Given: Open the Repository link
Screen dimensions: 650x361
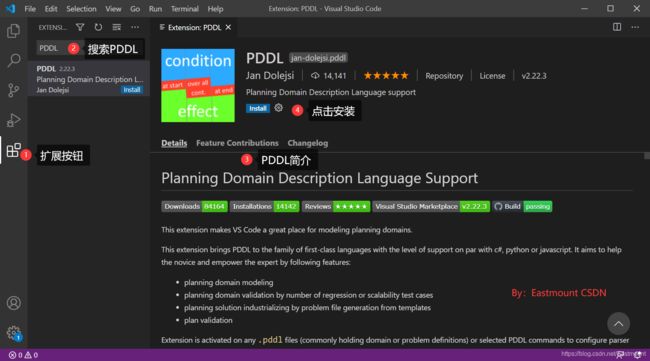Looking at the screenshot, I should [444, 76].
